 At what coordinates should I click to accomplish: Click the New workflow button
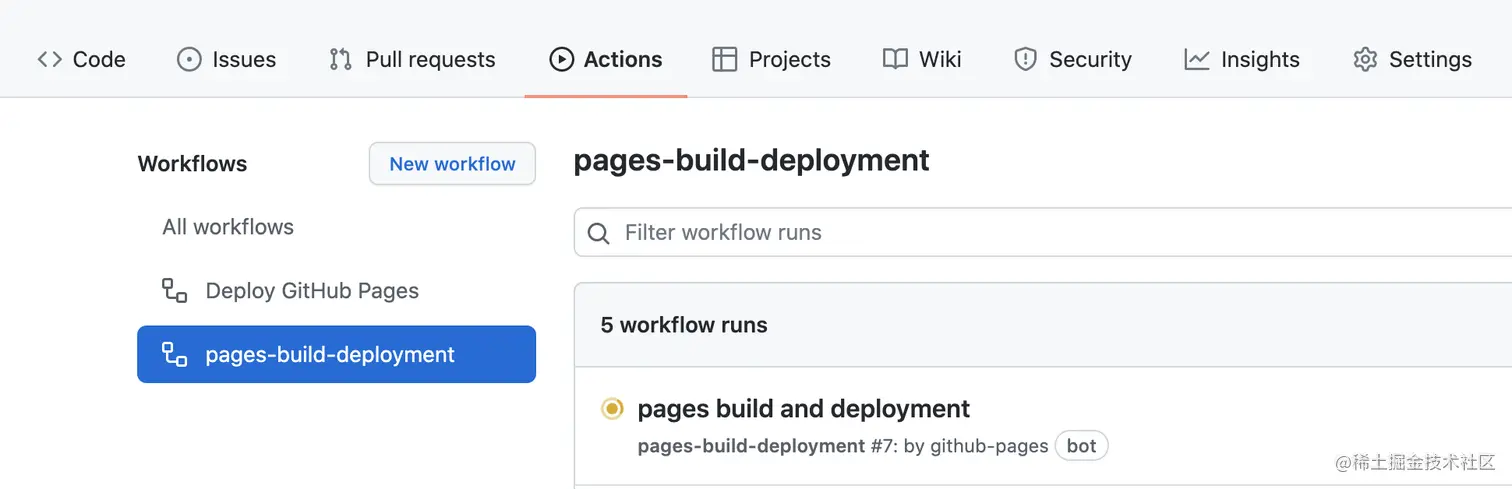point(452,164)
